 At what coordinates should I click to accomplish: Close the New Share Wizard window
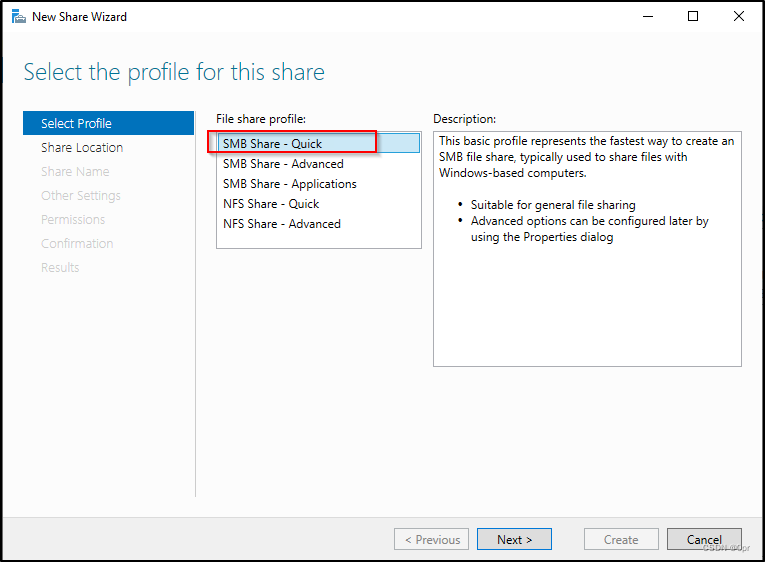[739, 17]
